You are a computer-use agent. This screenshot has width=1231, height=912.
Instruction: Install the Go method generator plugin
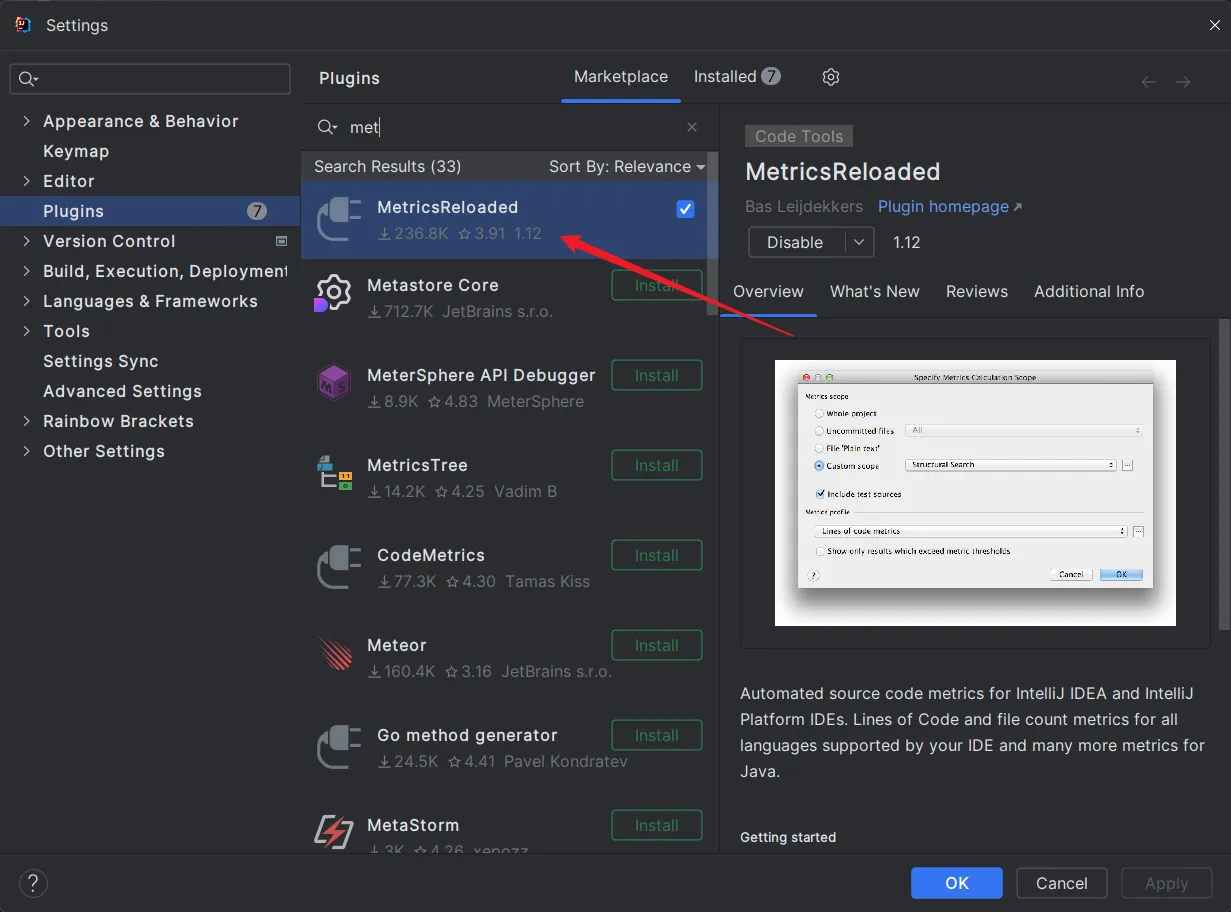pyautogui.click(x=657, y=736)
